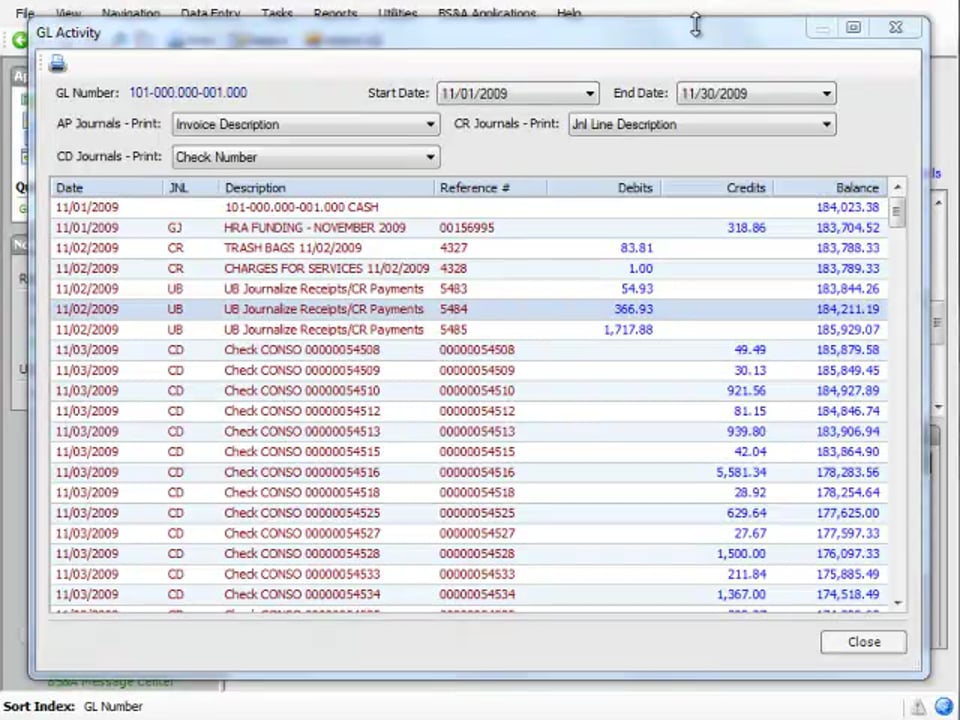Click reference number 5483
This screenshot has height=720, width=960.
pos(454,289)
